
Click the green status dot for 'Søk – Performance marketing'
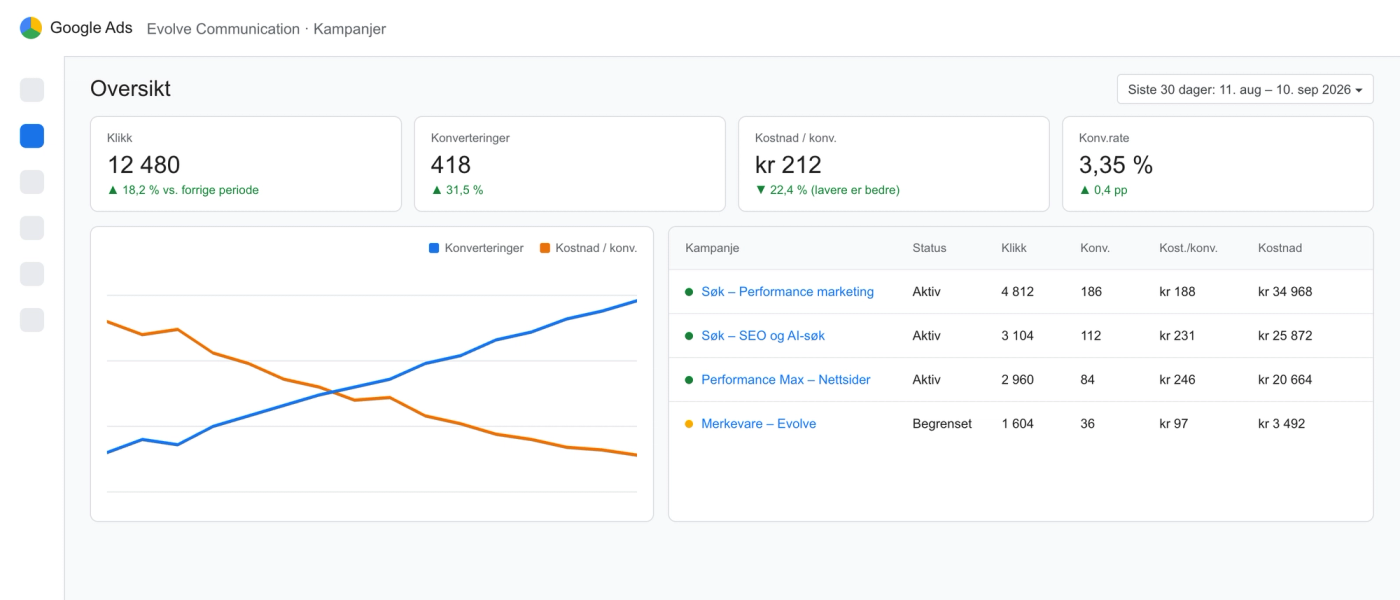[689, 292]
